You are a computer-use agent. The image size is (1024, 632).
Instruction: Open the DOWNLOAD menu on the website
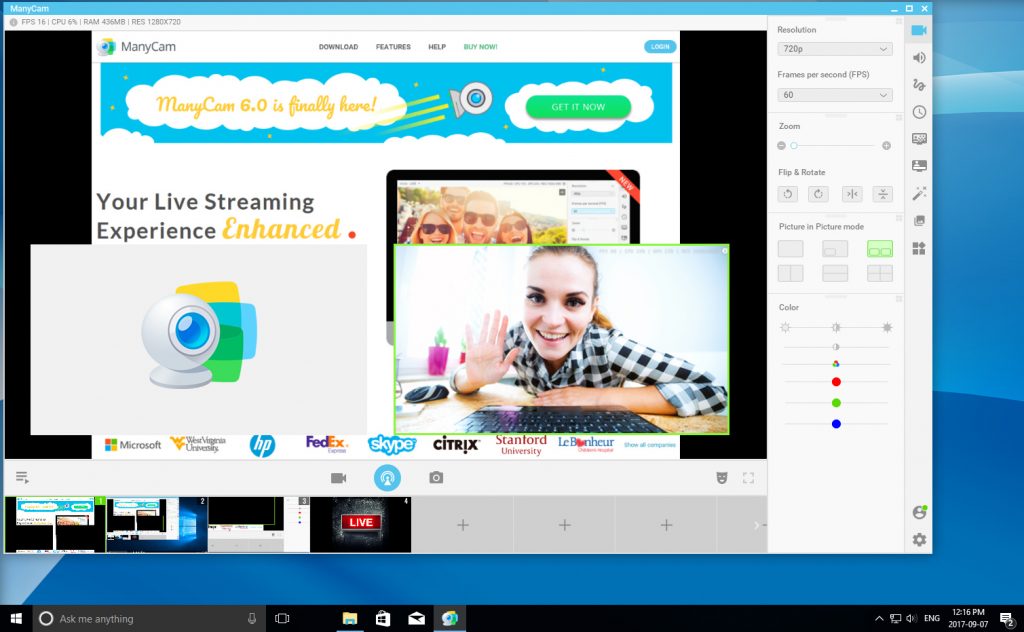point(338,46)
